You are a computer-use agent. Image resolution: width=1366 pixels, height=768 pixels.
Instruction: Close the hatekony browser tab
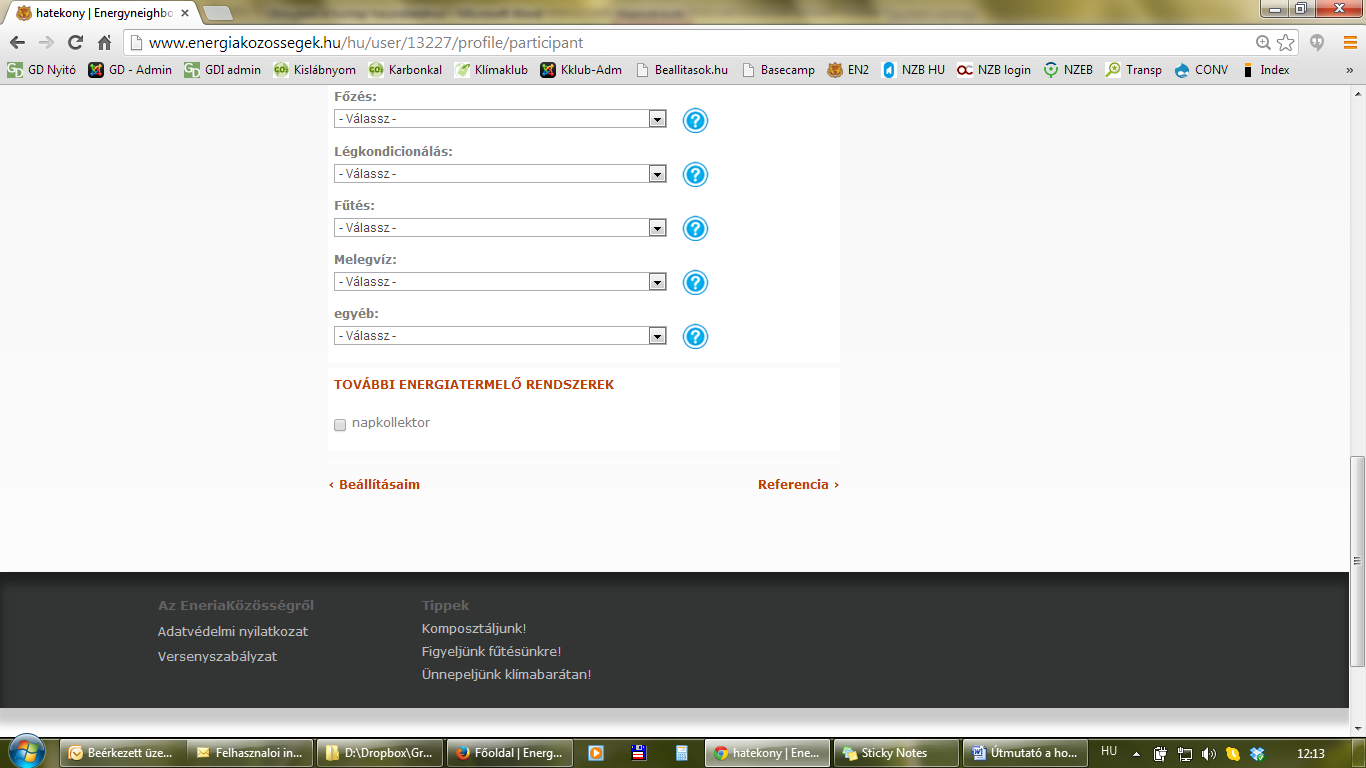click(x=185, y=14)
